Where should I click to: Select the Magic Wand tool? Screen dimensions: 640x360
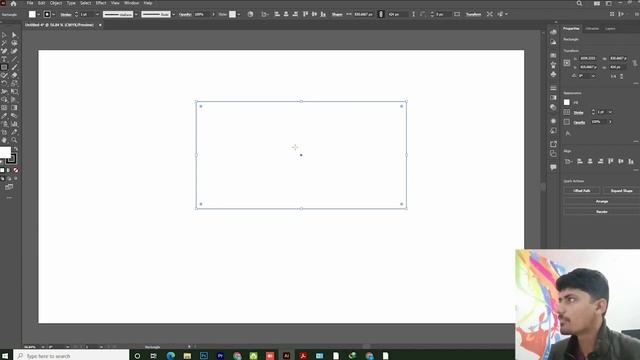(x=4, y=43)
